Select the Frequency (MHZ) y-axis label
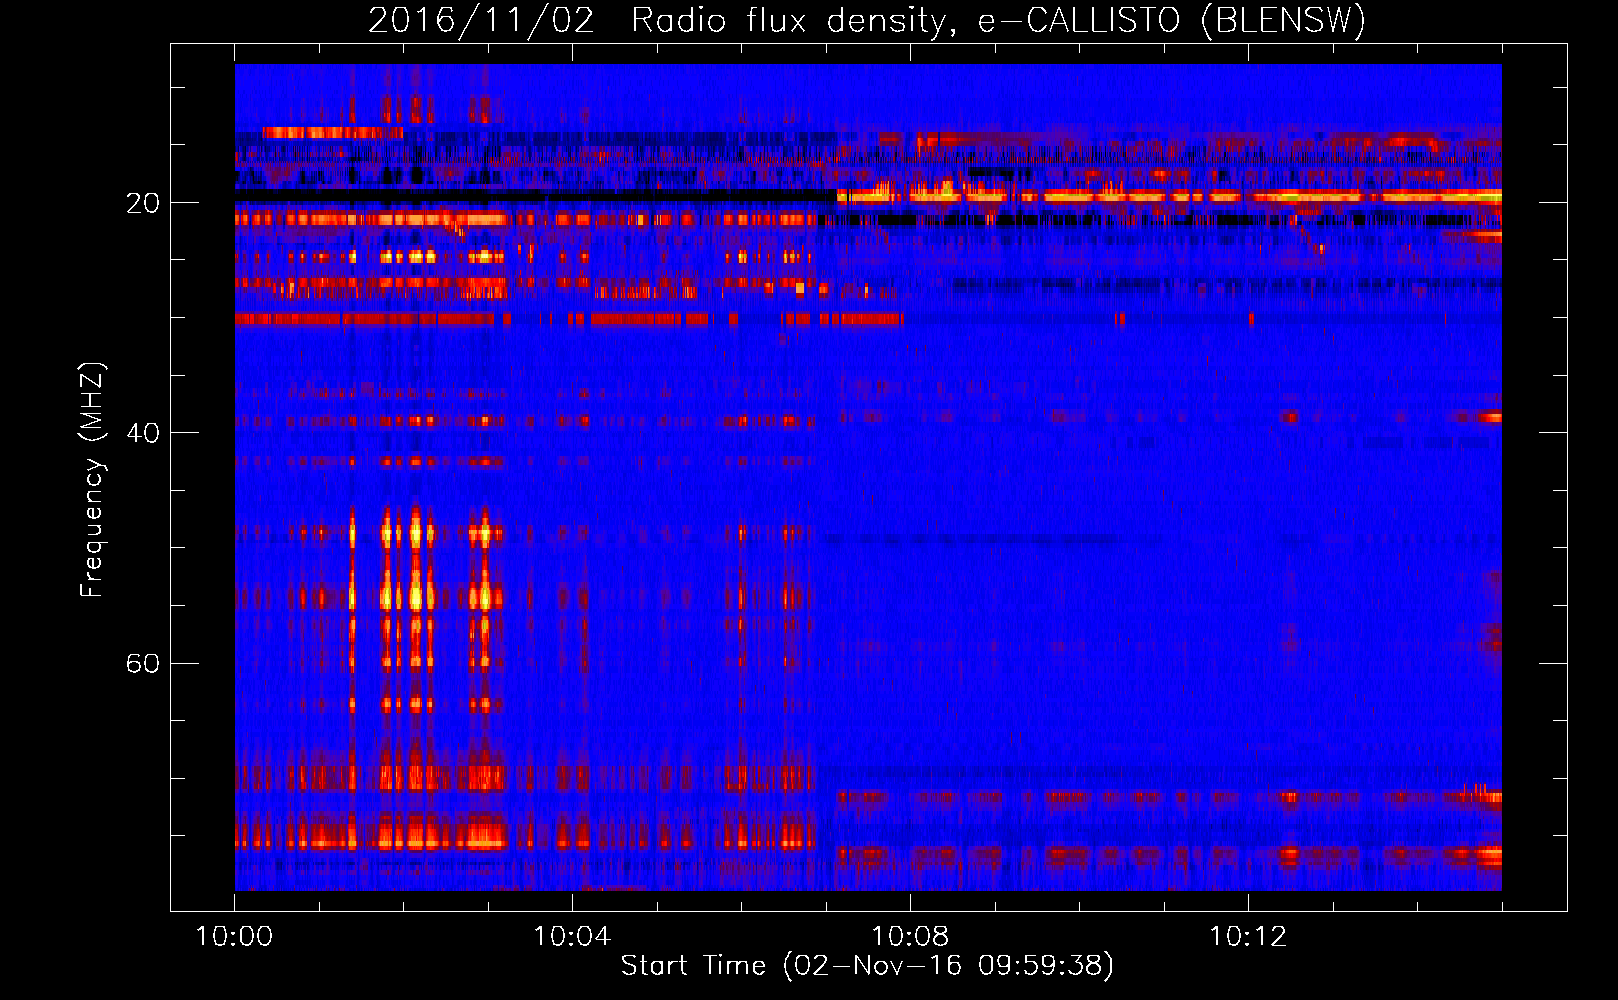This screenshot has height=1000, width=1618. point(92,480)
